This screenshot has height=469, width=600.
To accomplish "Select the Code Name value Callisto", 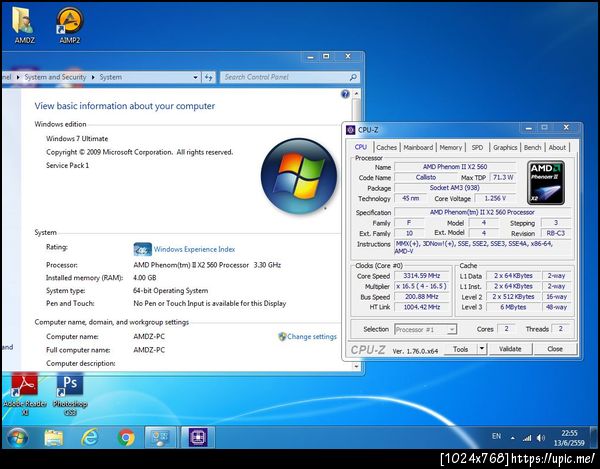I will pyautogui.click(x=426, y=178).
